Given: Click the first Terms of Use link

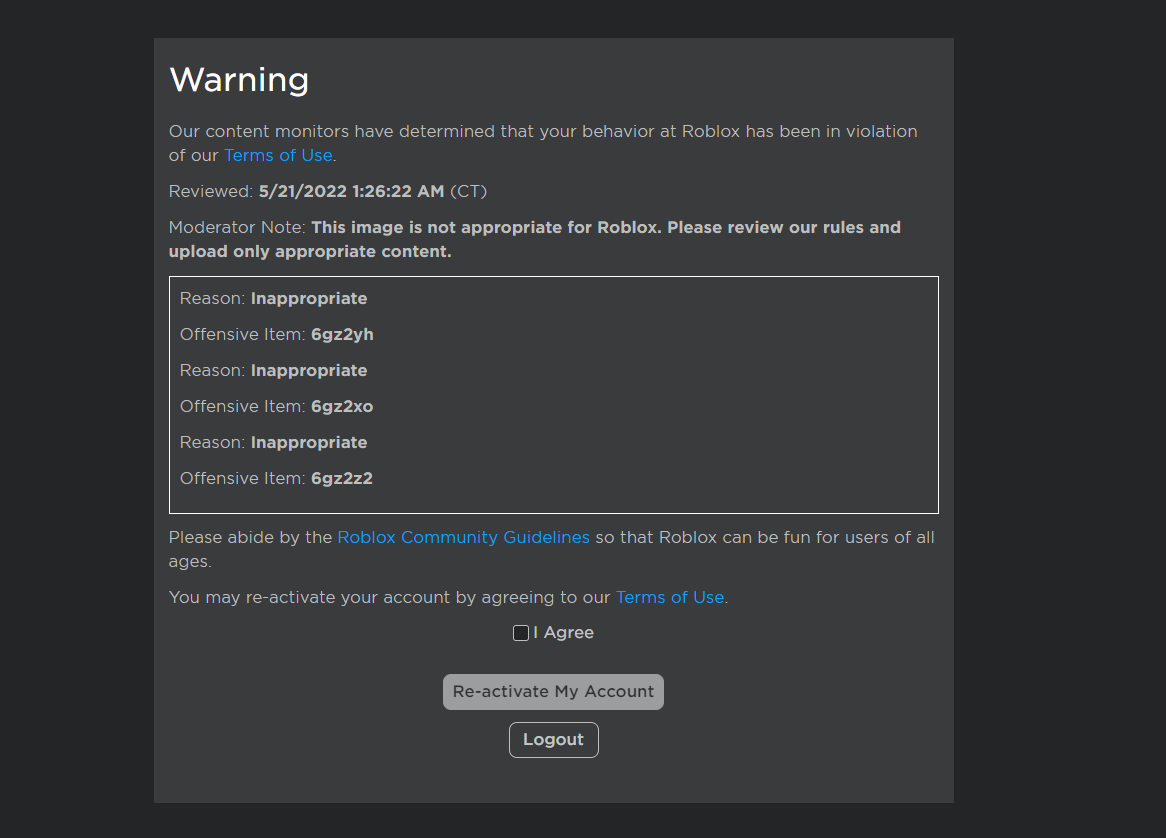Looking at the screenshot, I should click(277, 155).
